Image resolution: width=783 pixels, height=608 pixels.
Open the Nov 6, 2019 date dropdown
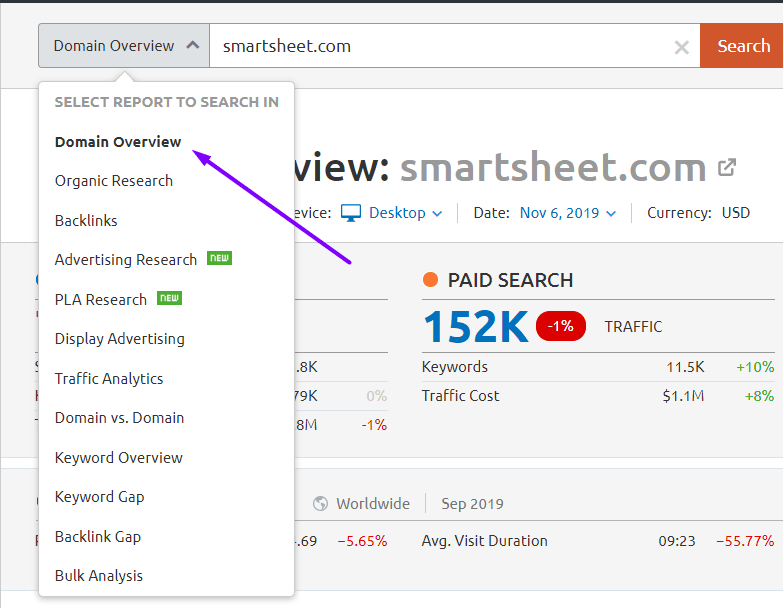(x=568, y=213)
